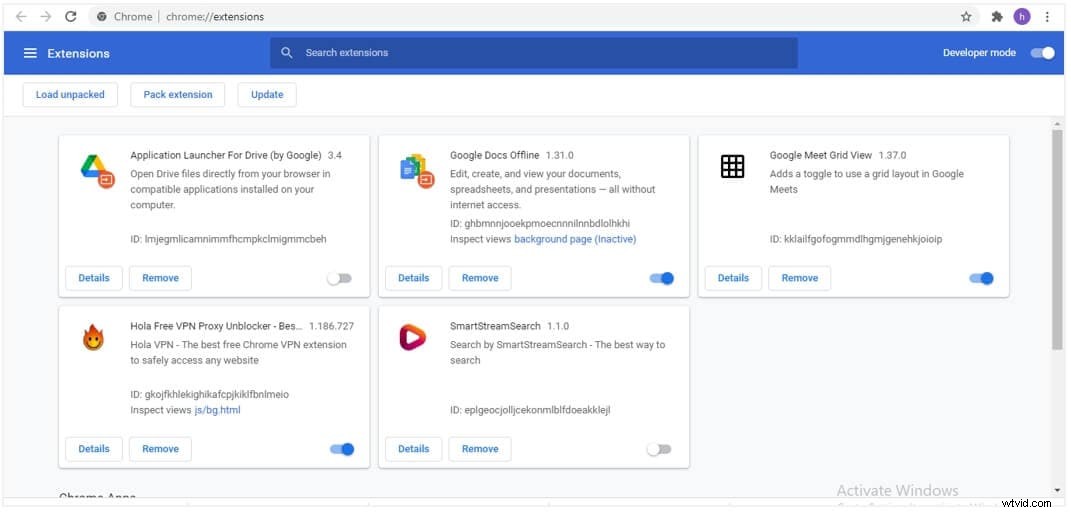Click the Extensions page title
This screenshot has height=513, width=1071.
79,53
